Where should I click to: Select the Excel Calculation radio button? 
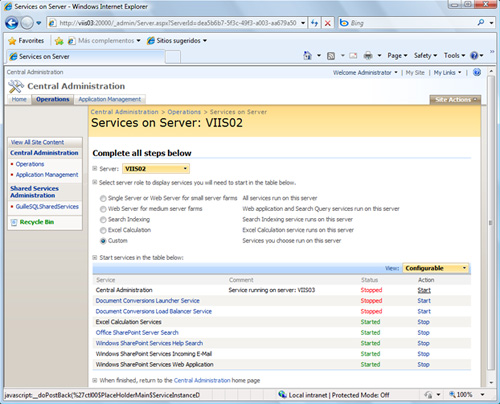103,231
